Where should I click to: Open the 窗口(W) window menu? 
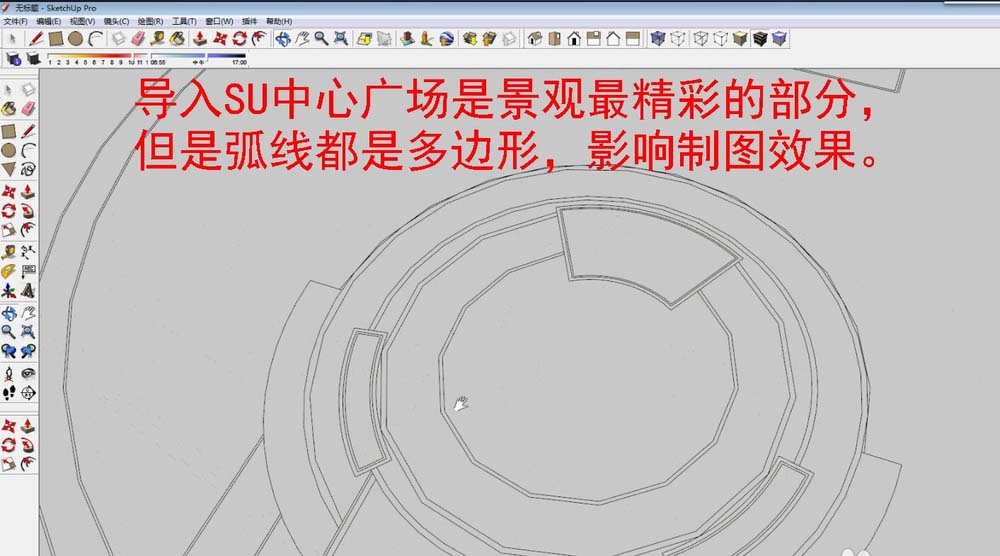pyautogui.click(x=219, y=22)
